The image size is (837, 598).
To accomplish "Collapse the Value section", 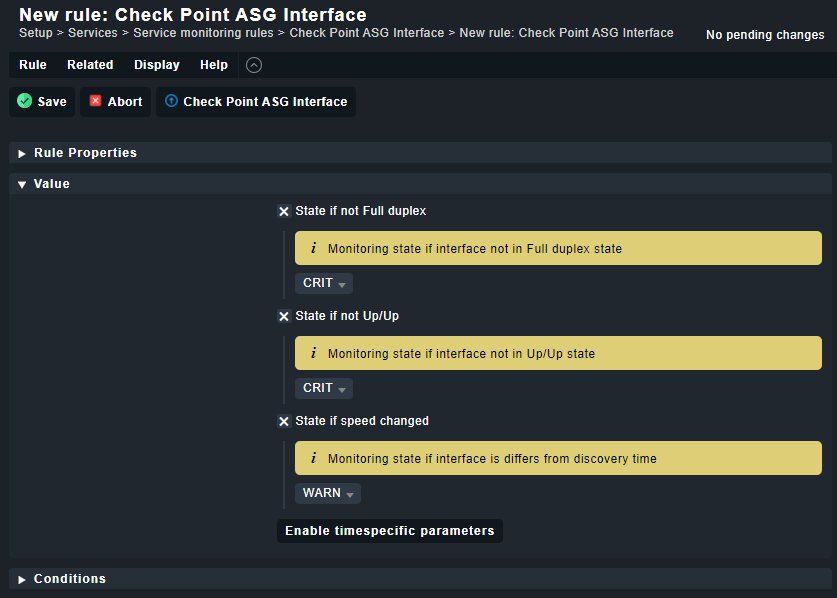I will (420, 184).
